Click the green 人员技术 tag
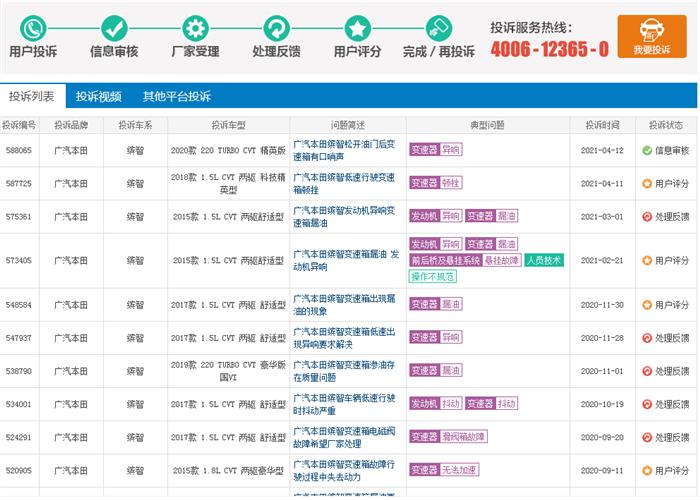The height and width of the screenshot is (500, 700). pyautogui.click(x=544, y=260)
